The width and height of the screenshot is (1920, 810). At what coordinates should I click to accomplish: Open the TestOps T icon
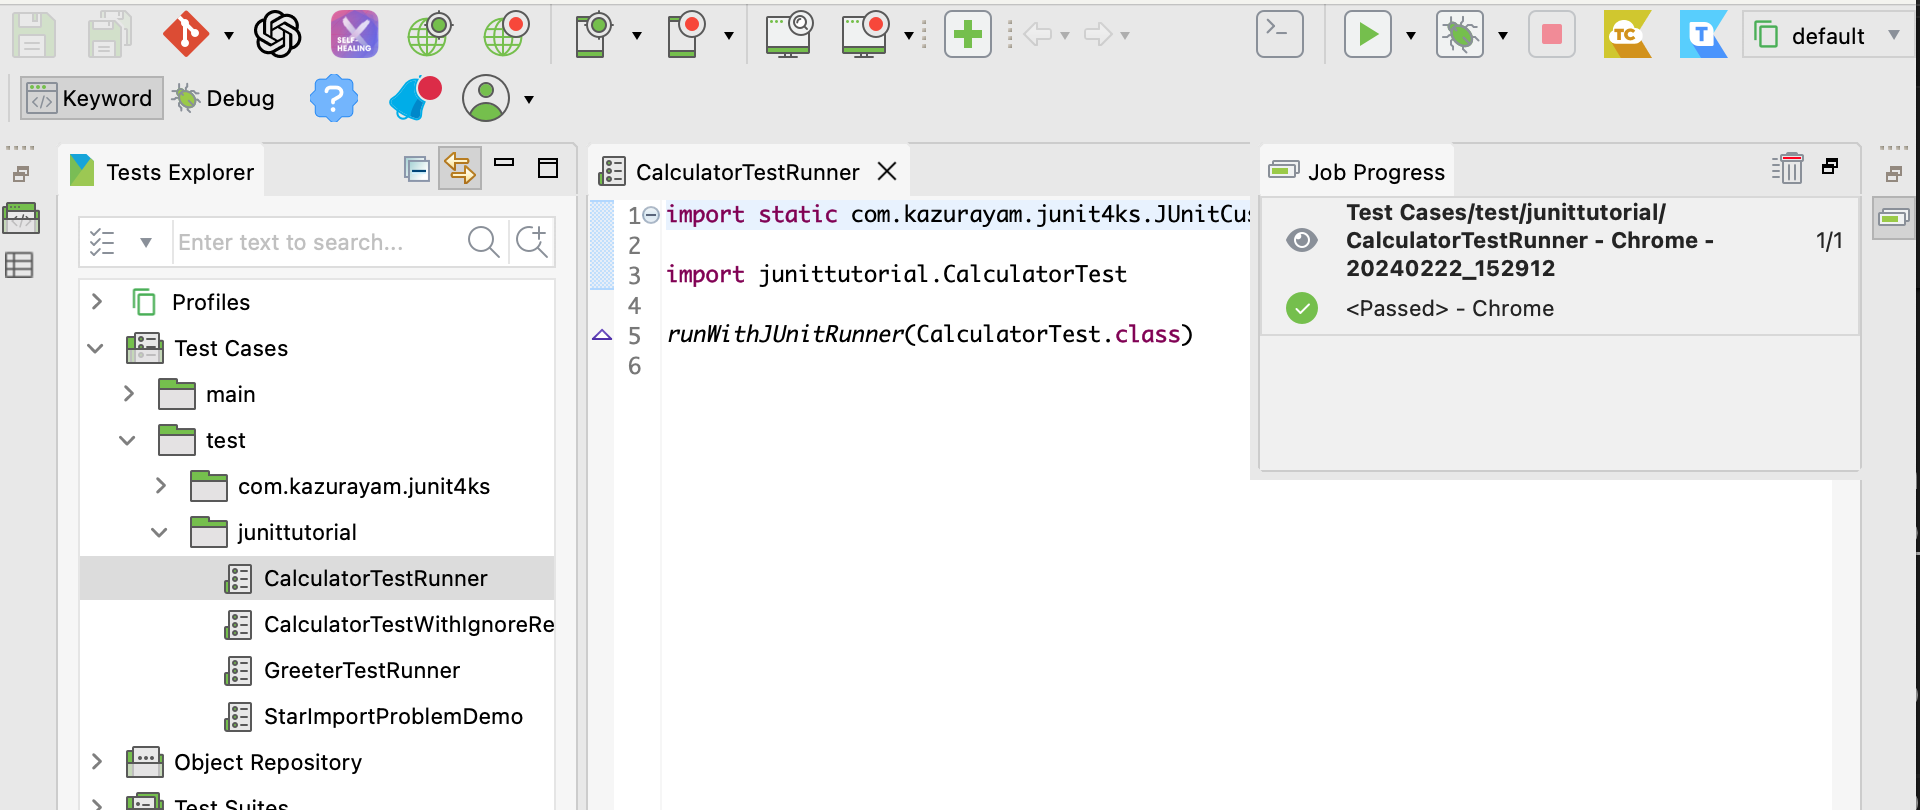pyautogui.click(x=1703, y=35)
